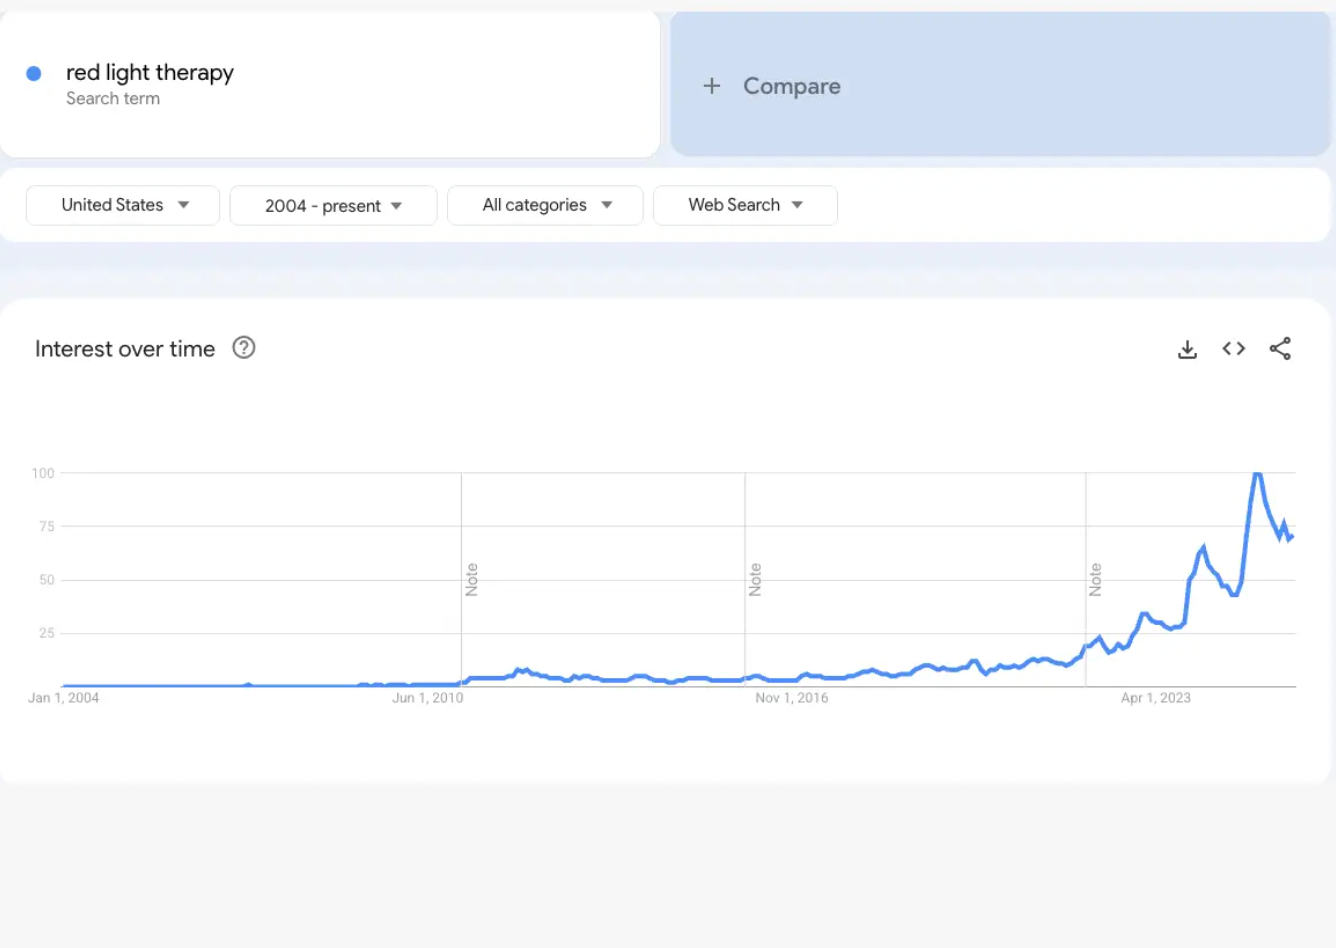This screenshot has height=948, width=1336.
Task: Click the Interest over time heading
Action: pos(125,349)
